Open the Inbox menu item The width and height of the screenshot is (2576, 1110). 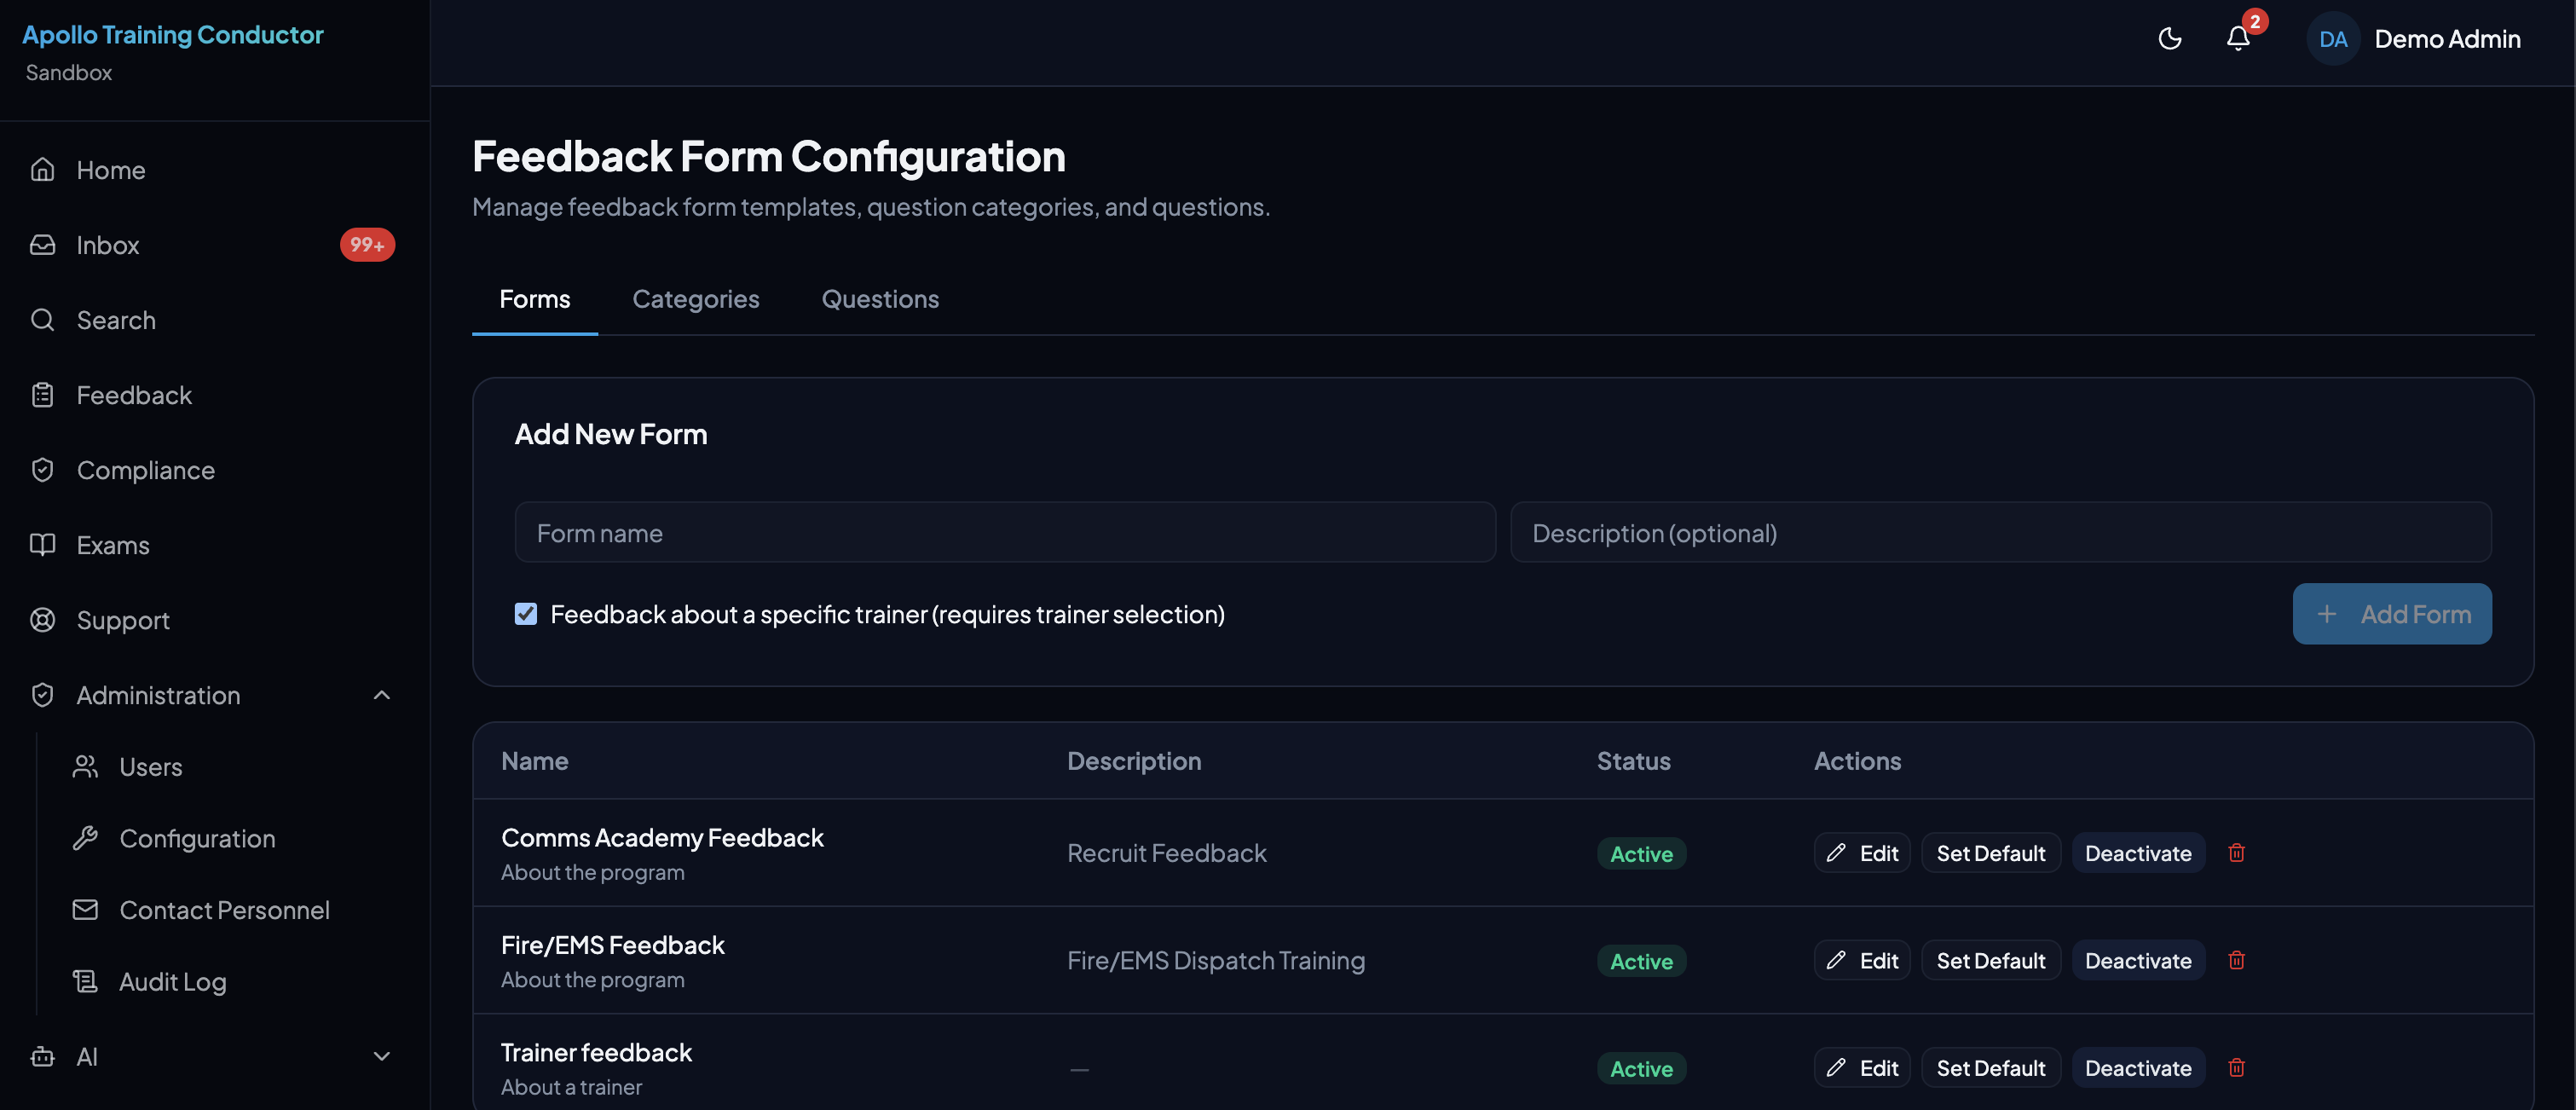(x=214, y=245)
